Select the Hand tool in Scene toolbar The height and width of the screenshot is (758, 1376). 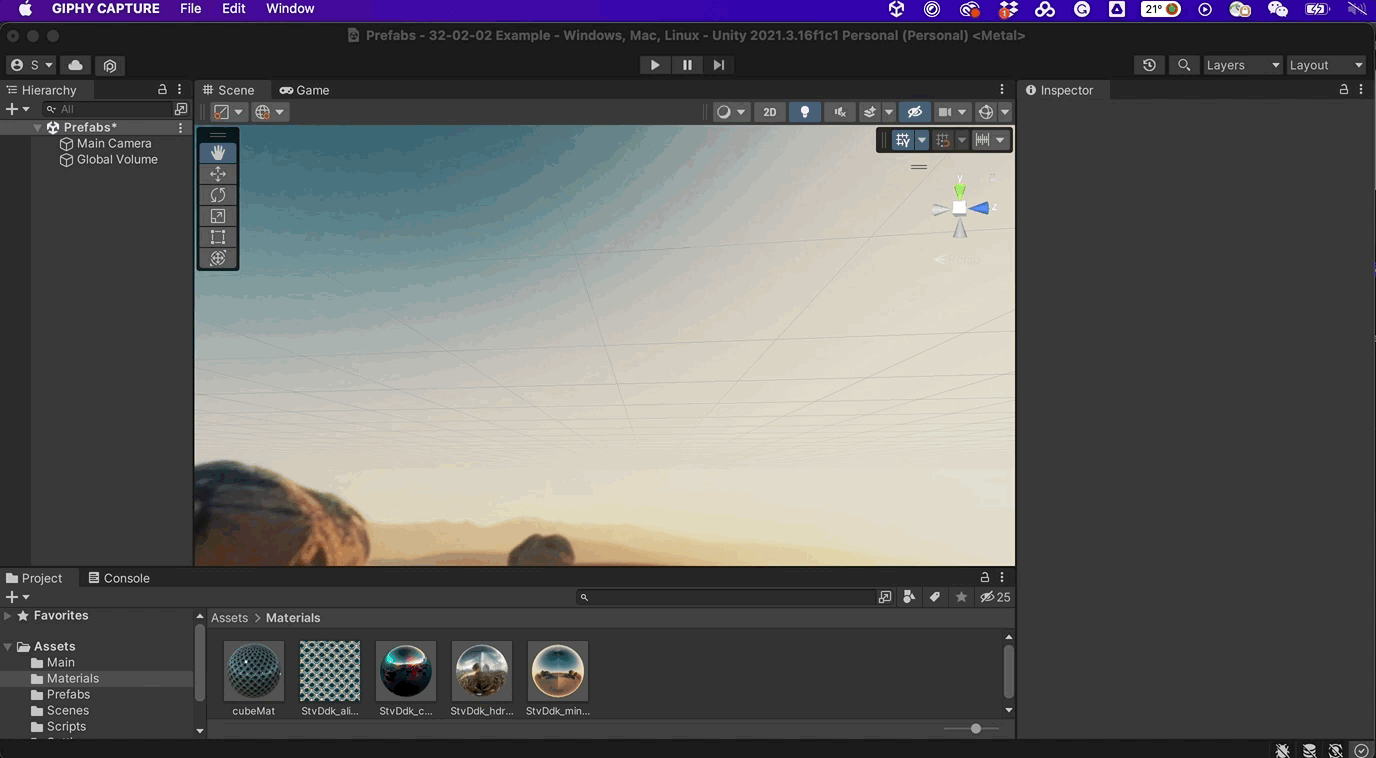coord(218,153)
